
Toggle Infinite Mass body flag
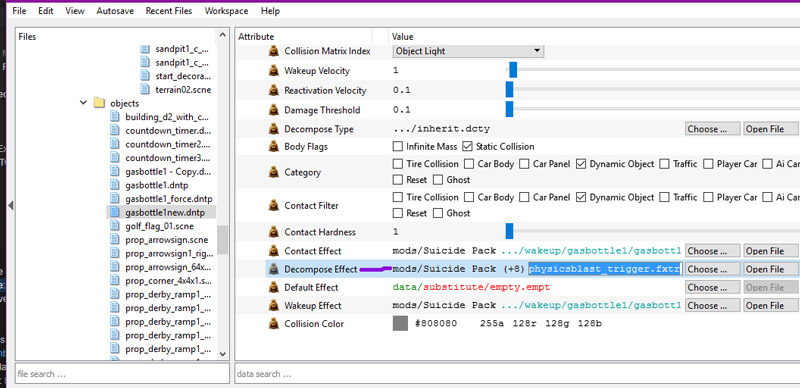pyautogui.click(x=397, y=147)
